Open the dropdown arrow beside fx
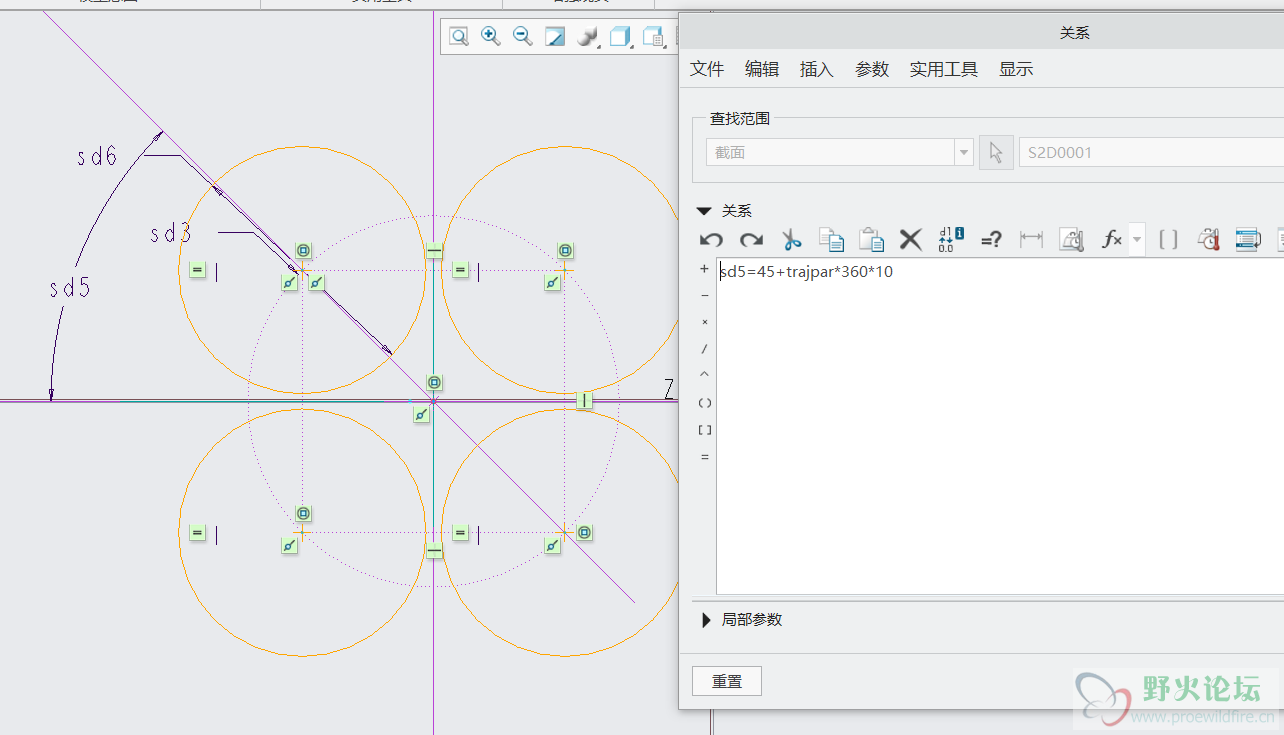This screenshot has width=1284, height=735. click(x=1137, y=240)
